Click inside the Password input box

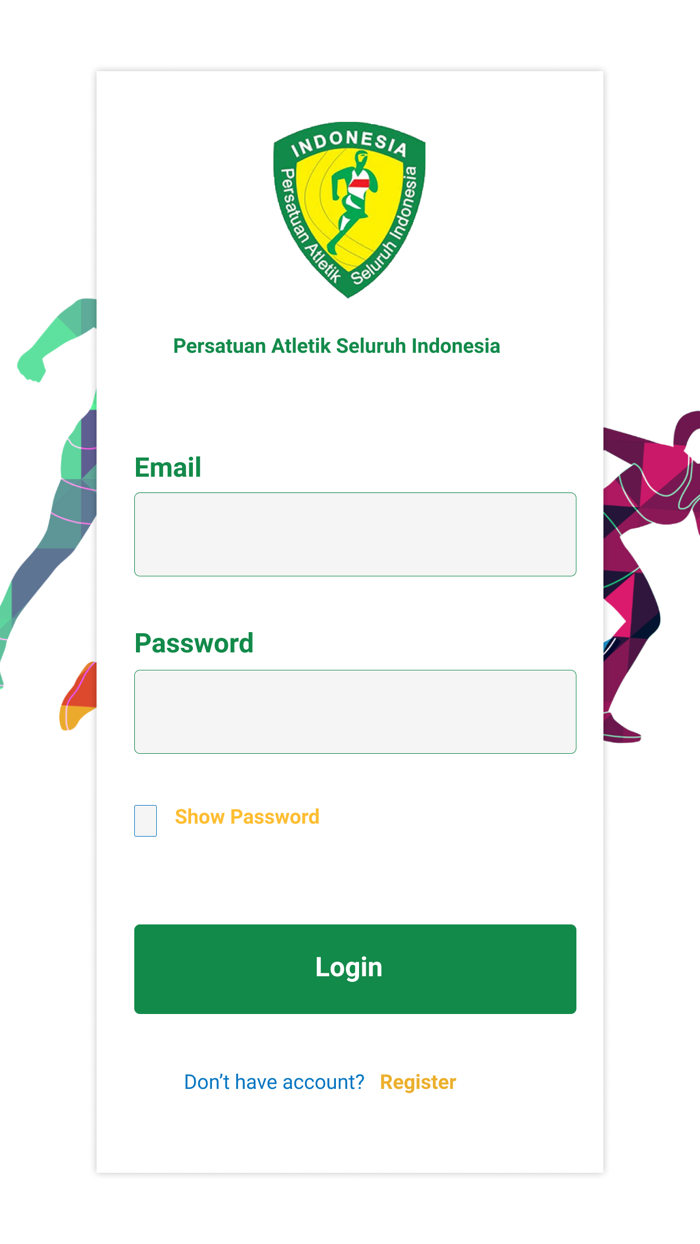click(x=355, y=711)
